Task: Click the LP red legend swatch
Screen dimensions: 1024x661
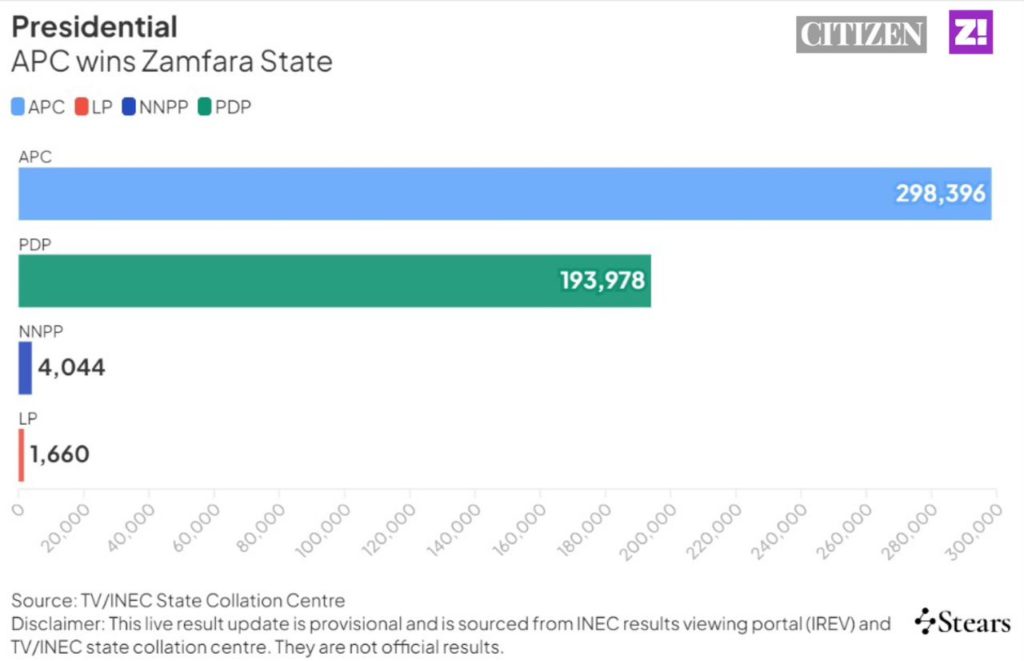Action: pos(81,106)
